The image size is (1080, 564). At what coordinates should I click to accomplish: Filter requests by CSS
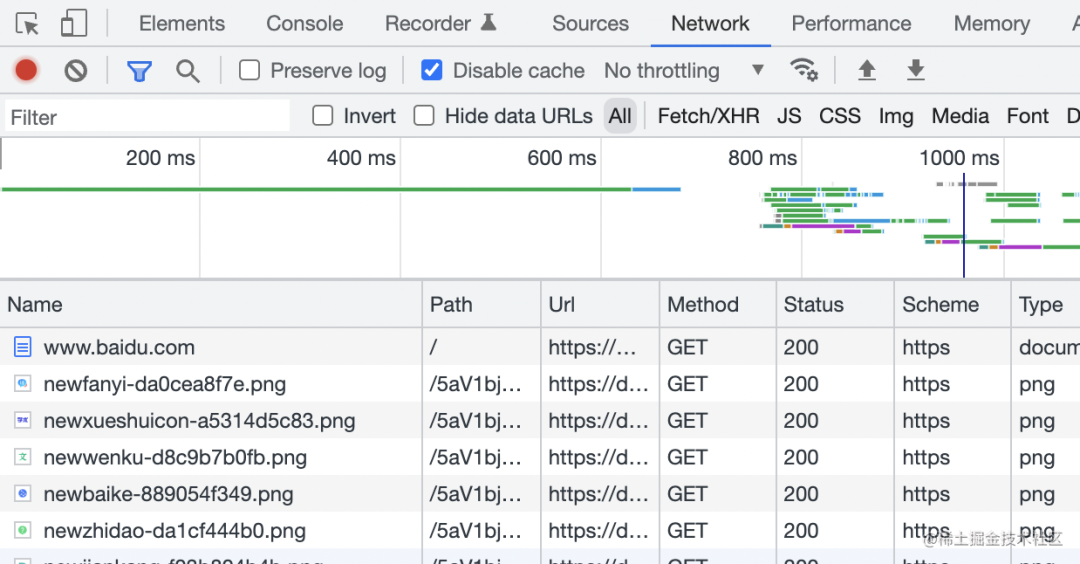pyautogui.click(x=840, y=116)
